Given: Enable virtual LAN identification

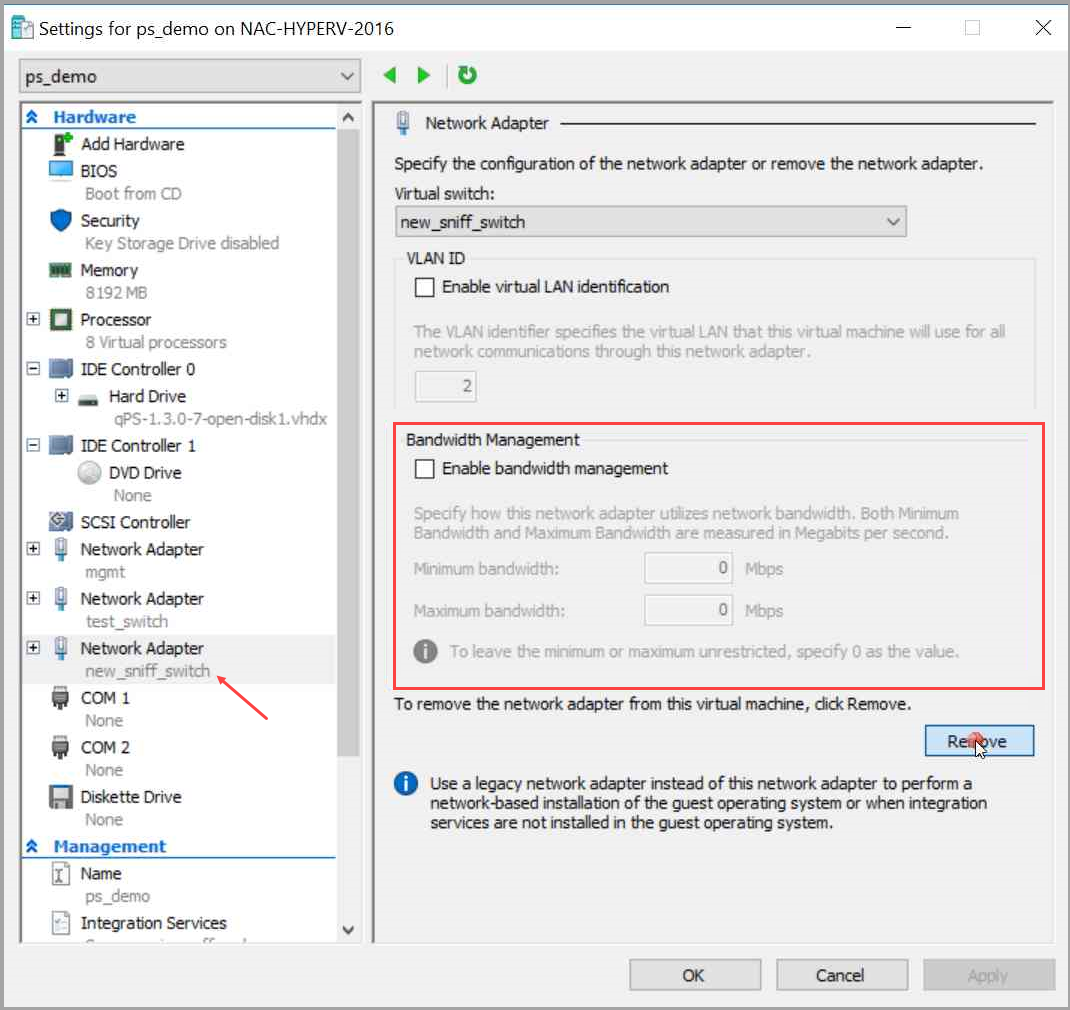Looking at the screenshot, I should click(424, 287).
